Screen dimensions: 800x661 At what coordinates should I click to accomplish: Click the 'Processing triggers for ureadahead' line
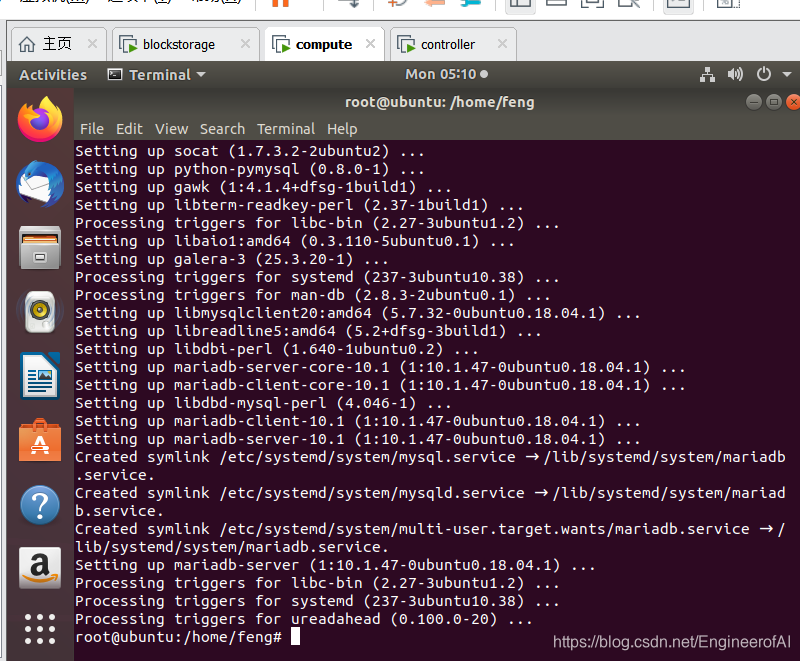click(x=304, y=619)
